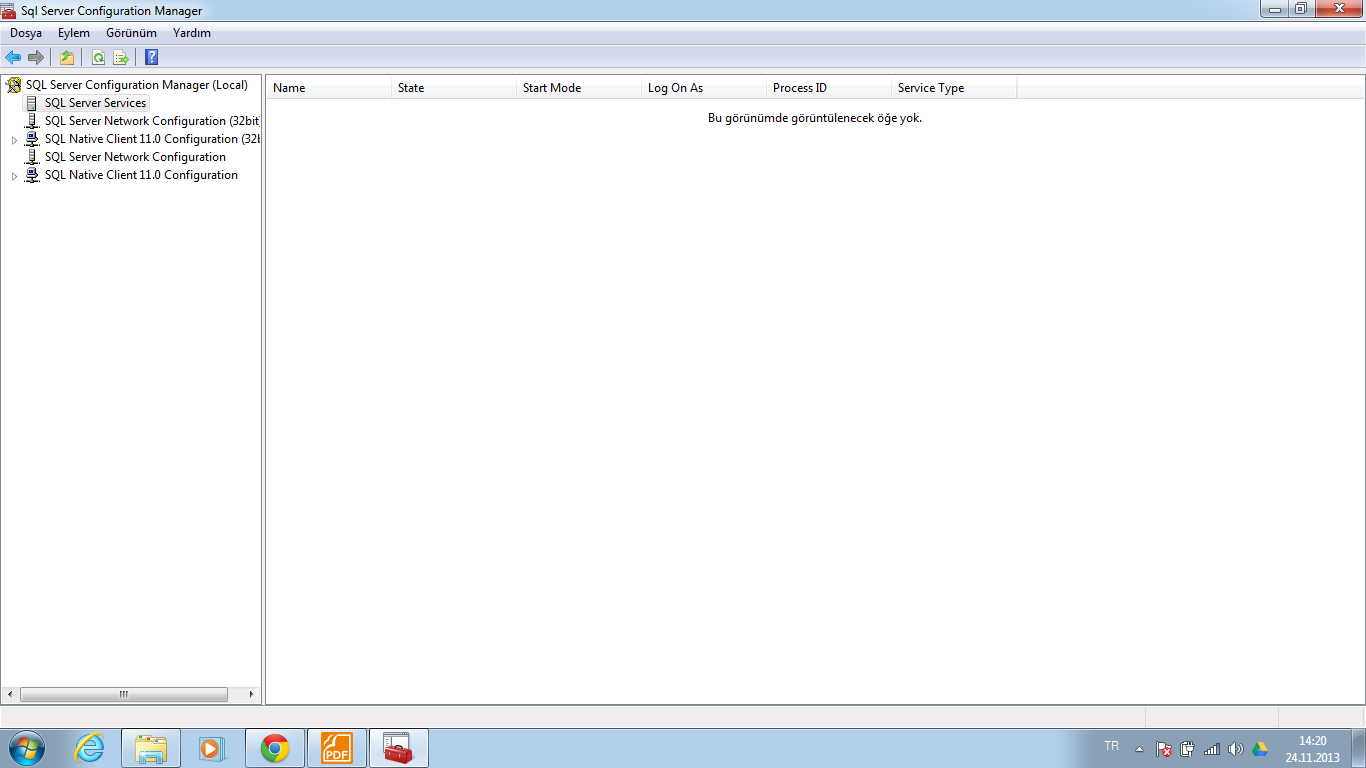Click the Show desktop strip past the clock

(1358, 748)
